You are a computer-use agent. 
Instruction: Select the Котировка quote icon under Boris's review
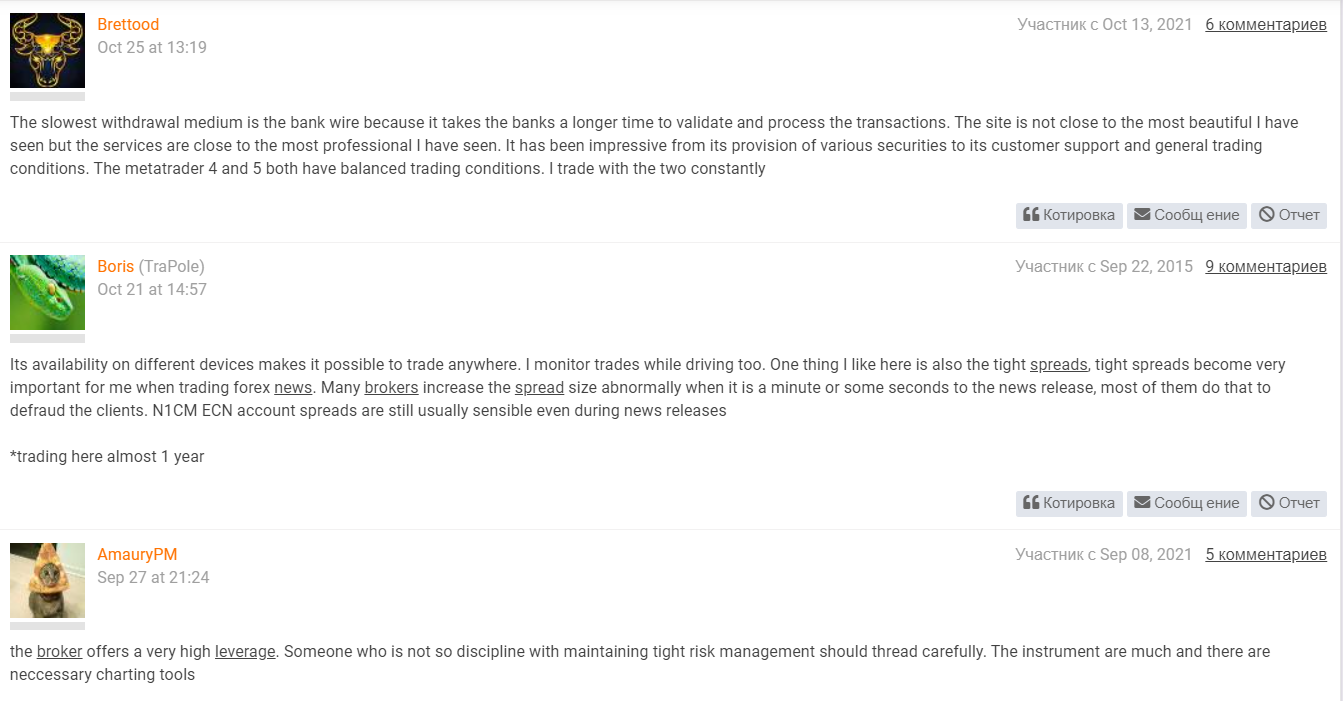[x=1034, y=503]
